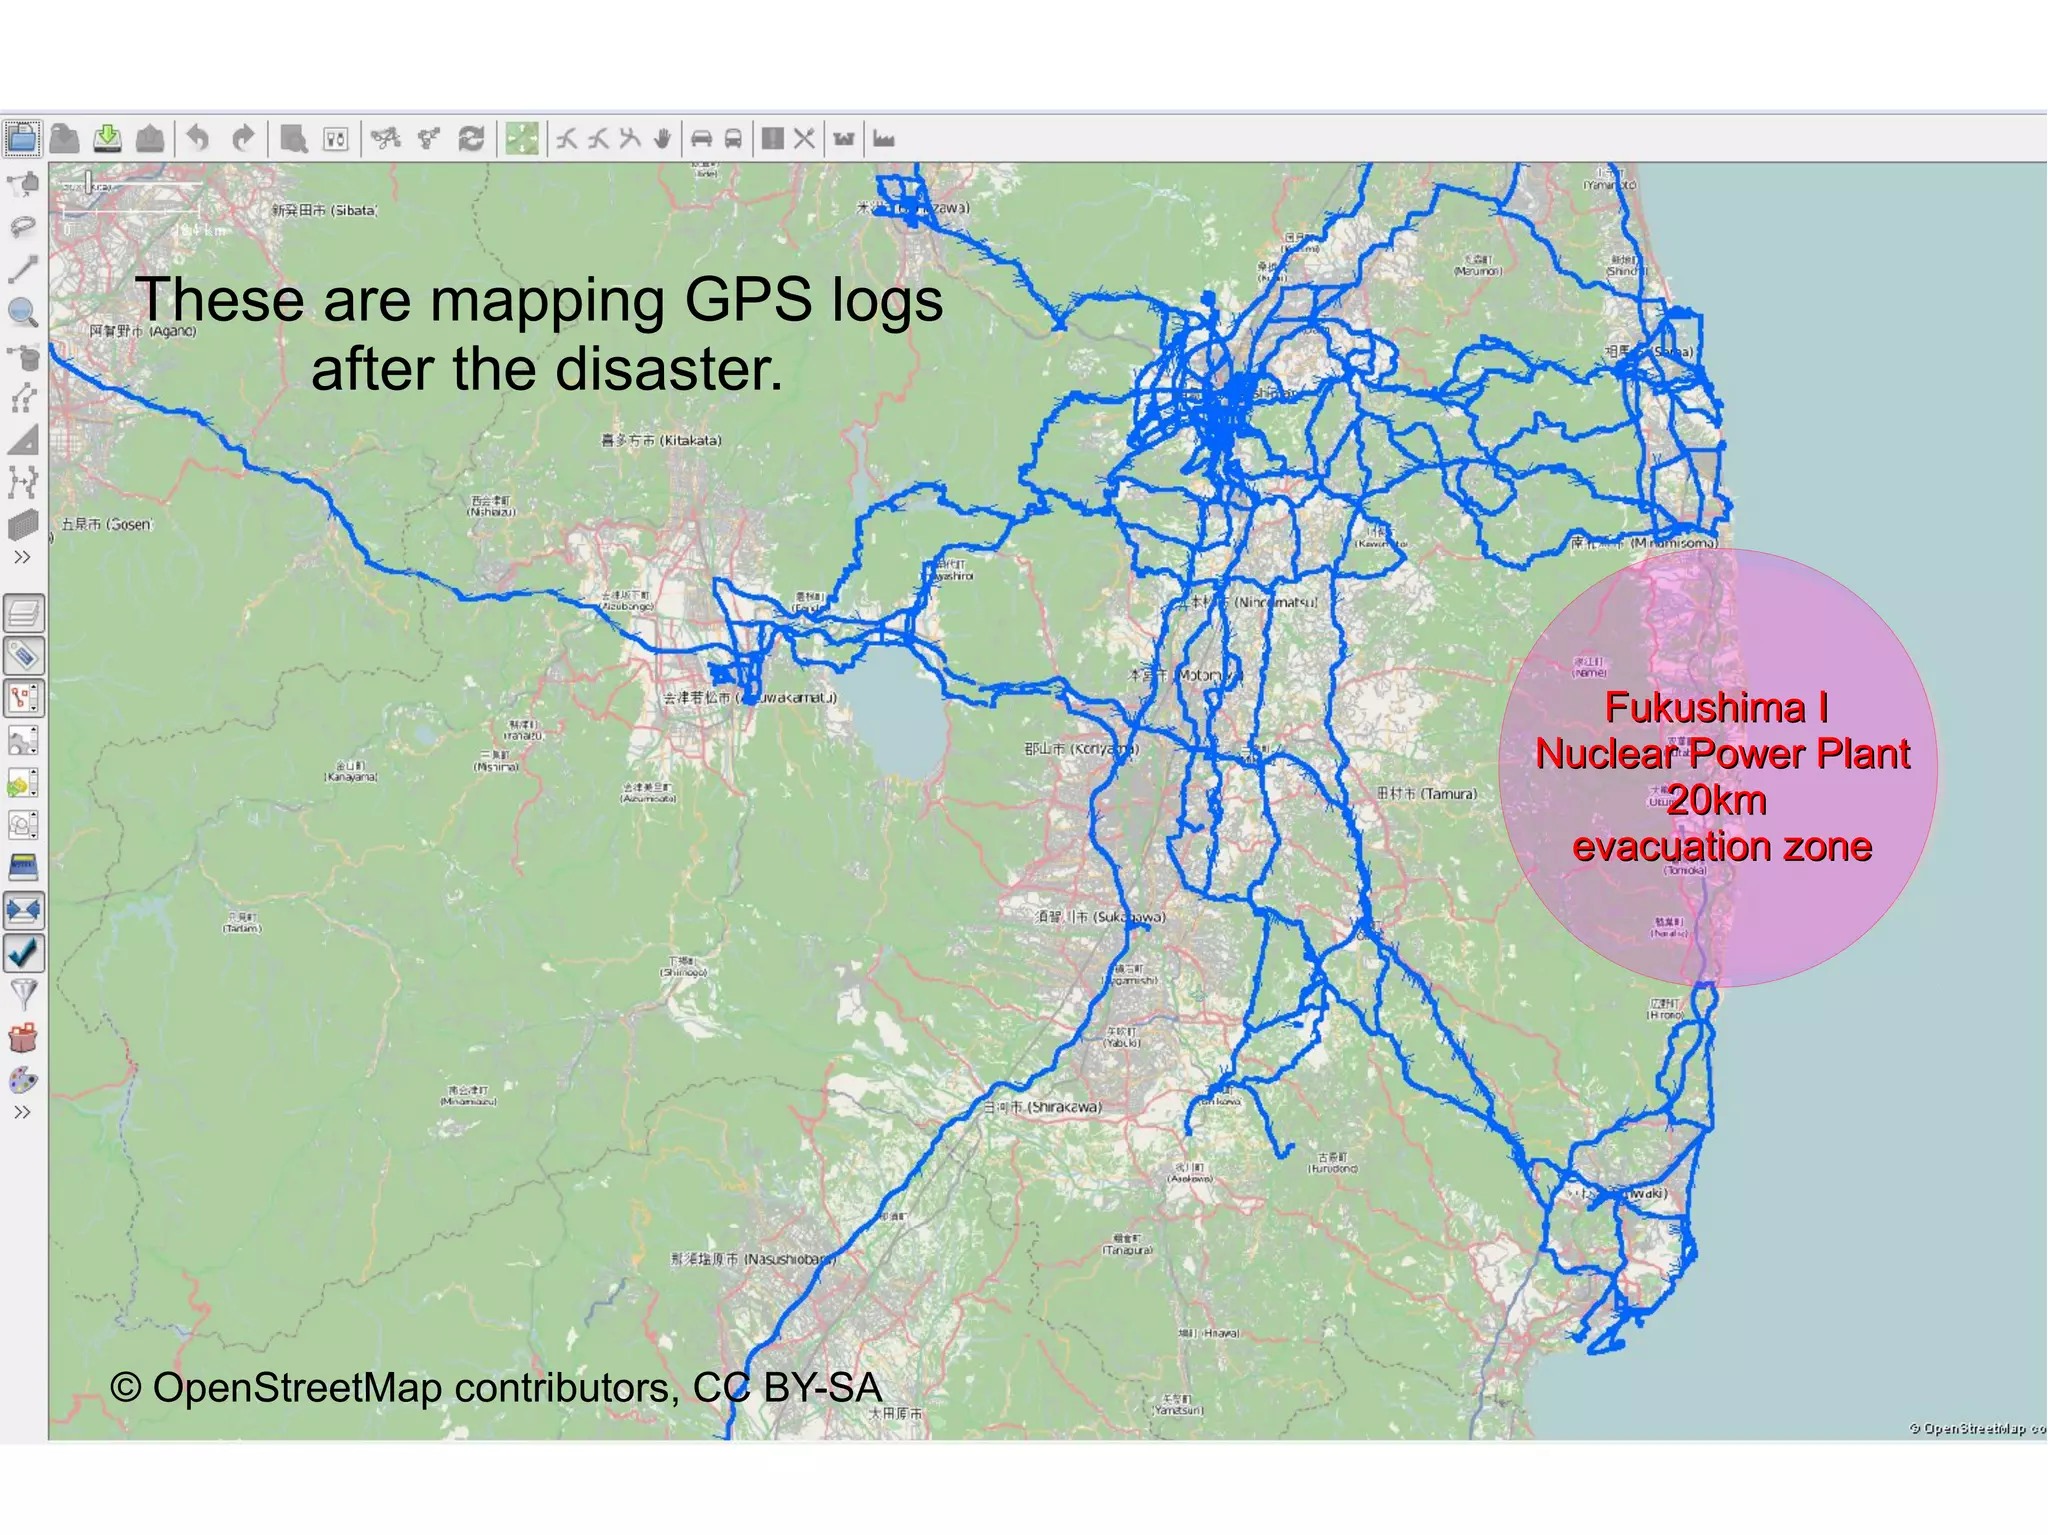Open the red castle changeset panel icon
Screen dimensions: 2048x1535
point(23,1037)
